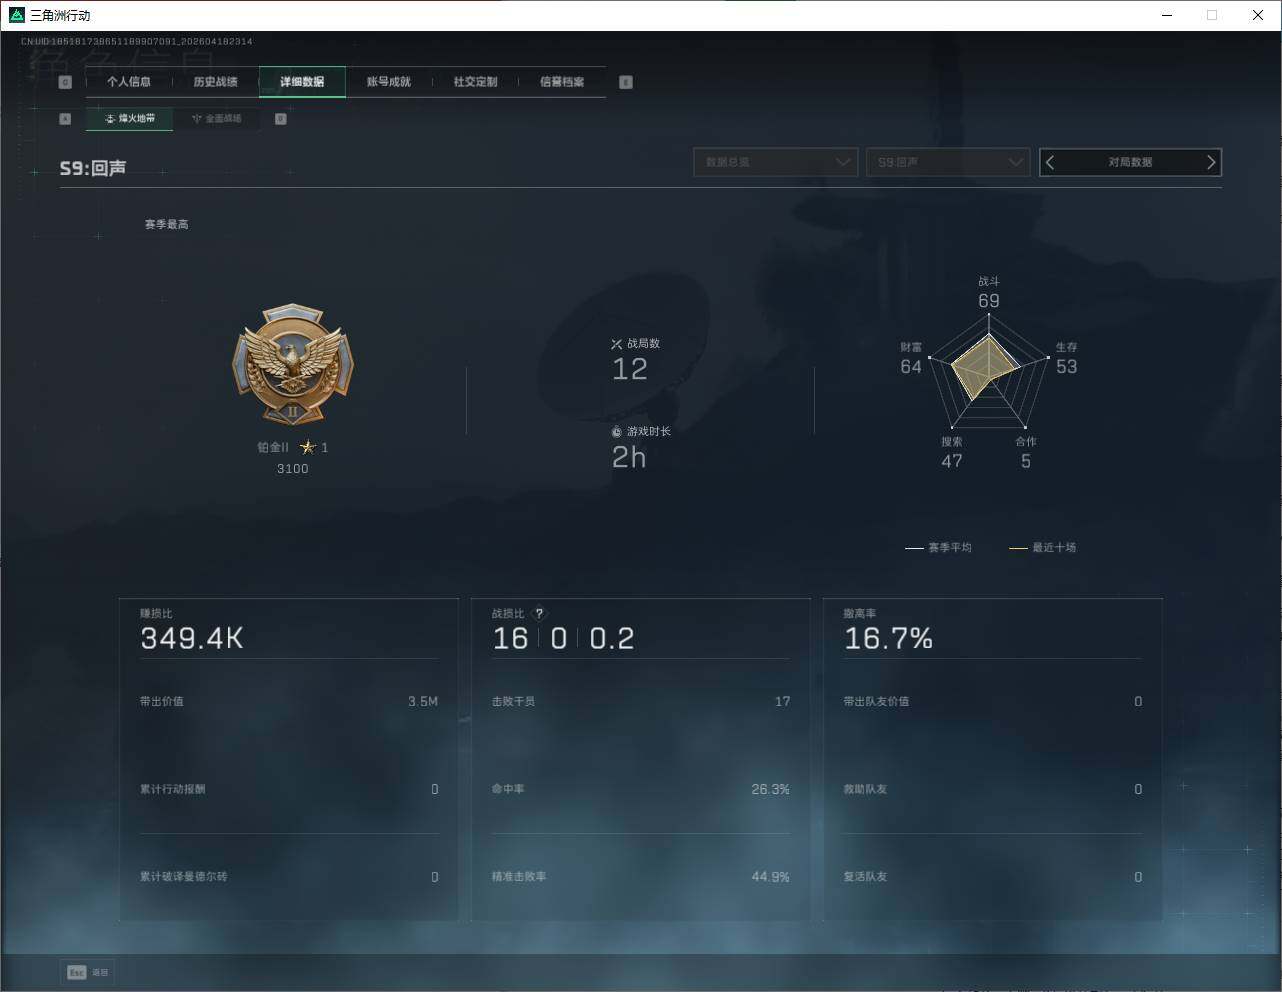Open the S9:回声 season dropdown
Screen dimensions: 1282x992
948,162
